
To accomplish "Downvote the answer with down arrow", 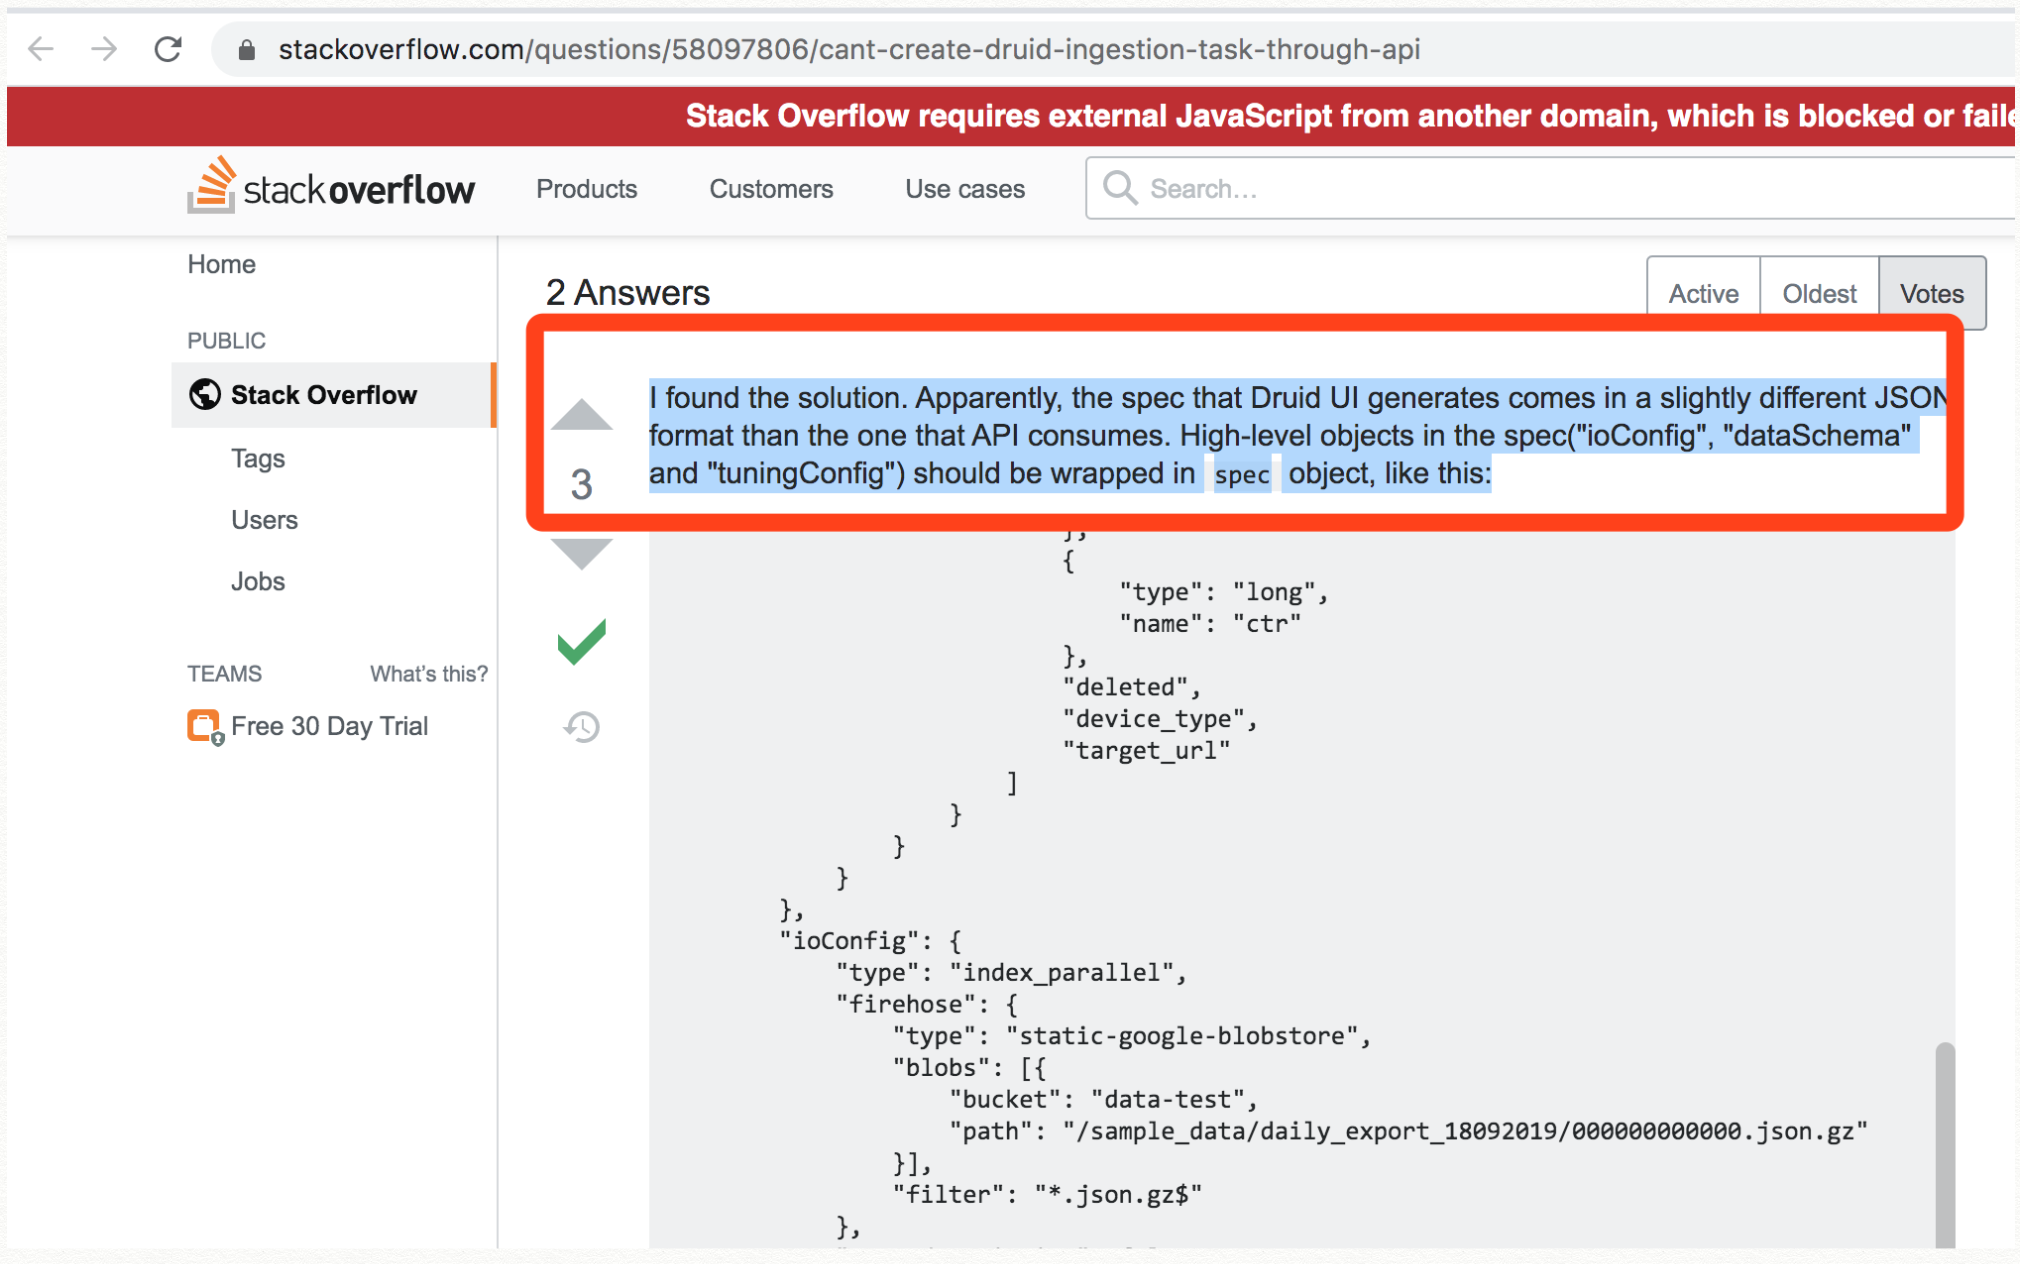I will [x=581, y=553].
